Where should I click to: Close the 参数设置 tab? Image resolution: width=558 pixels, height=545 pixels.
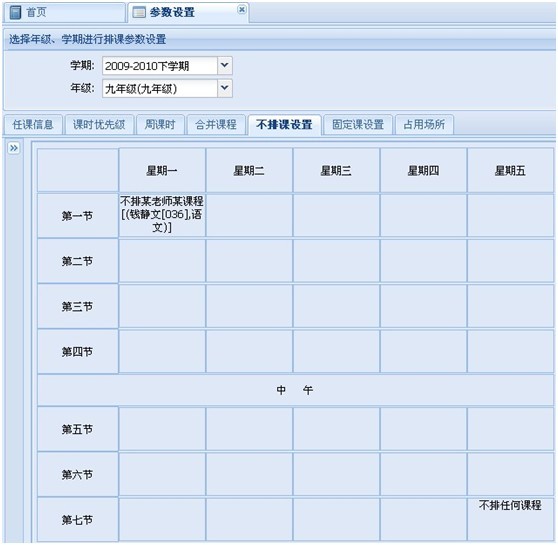242,9
